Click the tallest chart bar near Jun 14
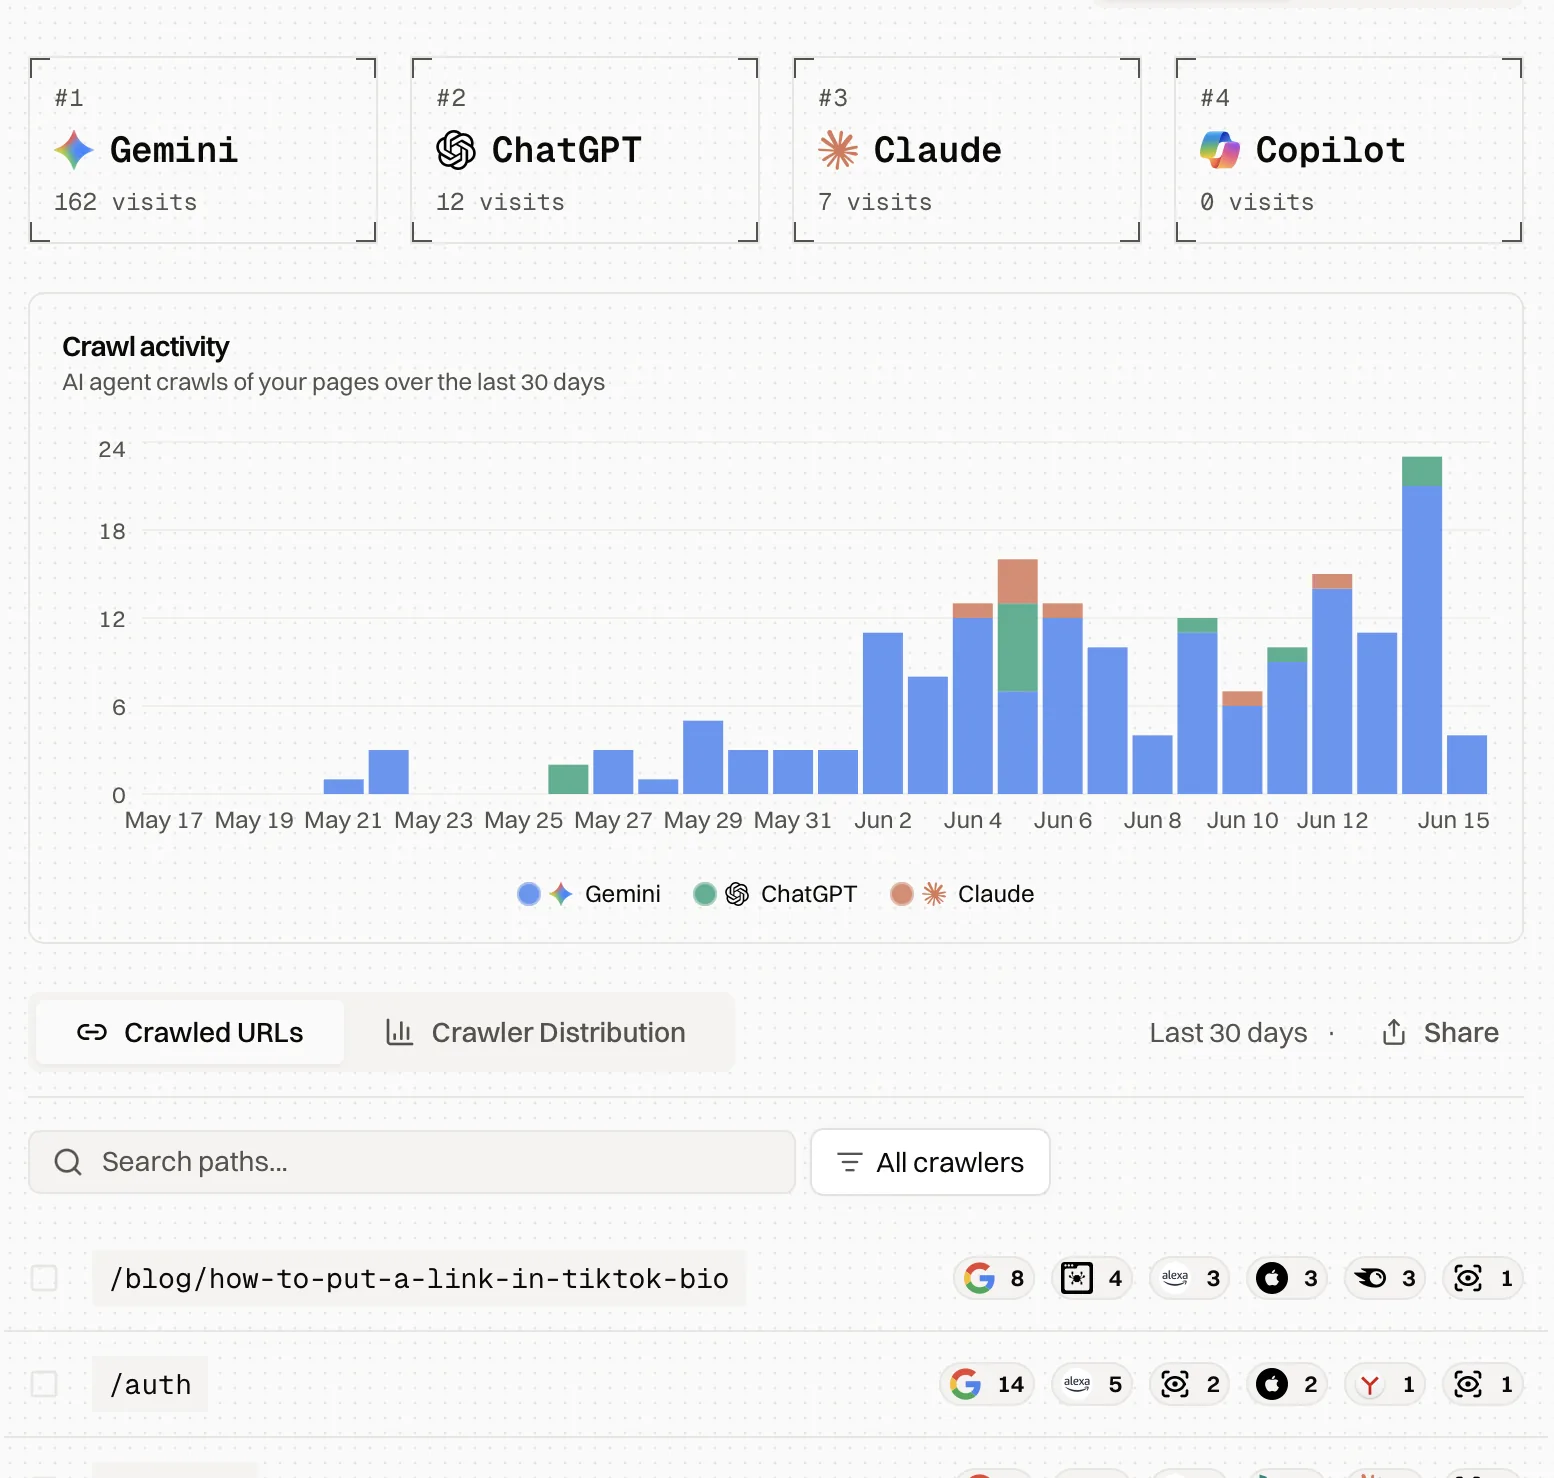The height and width of the screenshot is (1478, 1554). pyautogui.click(x=1422, y=625)
